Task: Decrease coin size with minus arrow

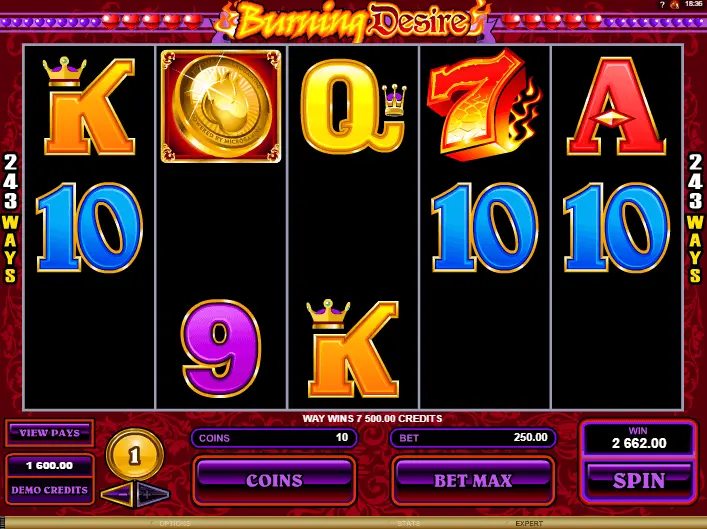Action: 118,494
